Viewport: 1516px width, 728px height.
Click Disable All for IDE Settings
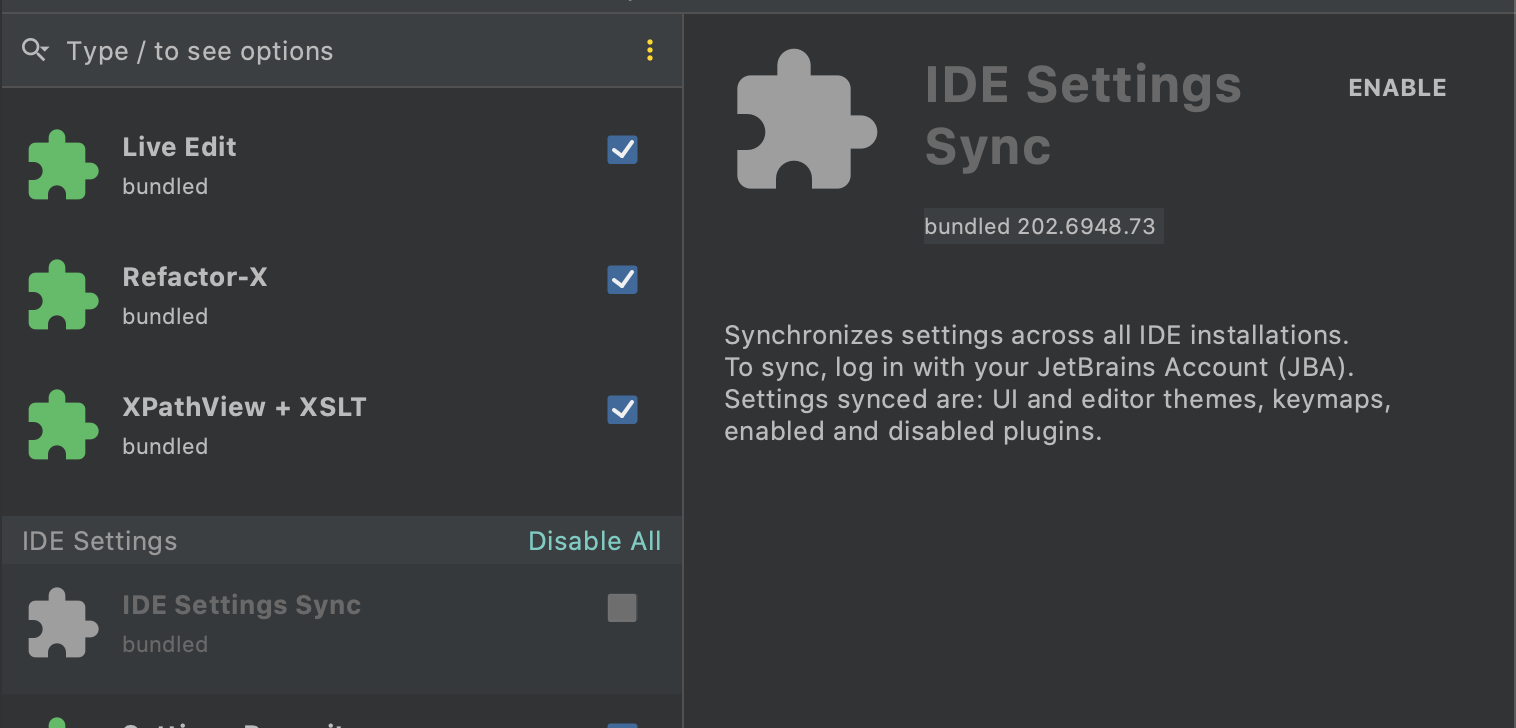(x=594, y=541)
